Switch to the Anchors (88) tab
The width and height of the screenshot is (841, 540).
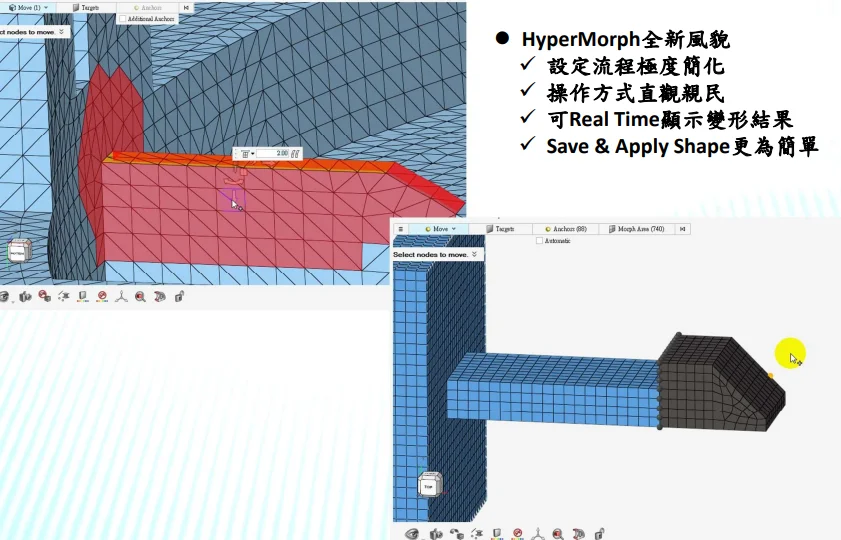[563, 229]
